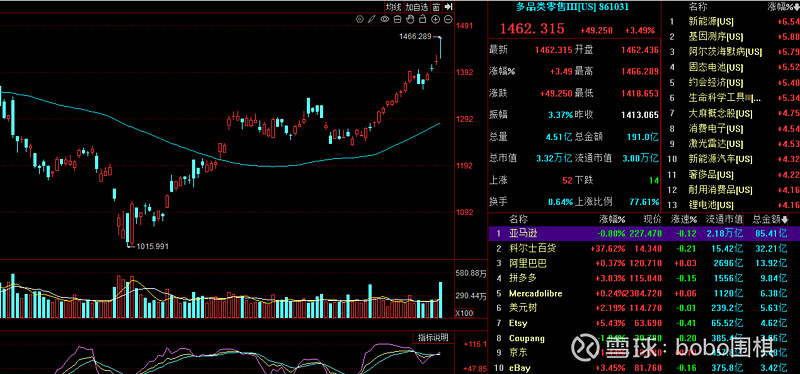Click 科尔士百货 gain value +37.62%
The height and width of the screenshot is (374, 800).
tap(608, 248)
